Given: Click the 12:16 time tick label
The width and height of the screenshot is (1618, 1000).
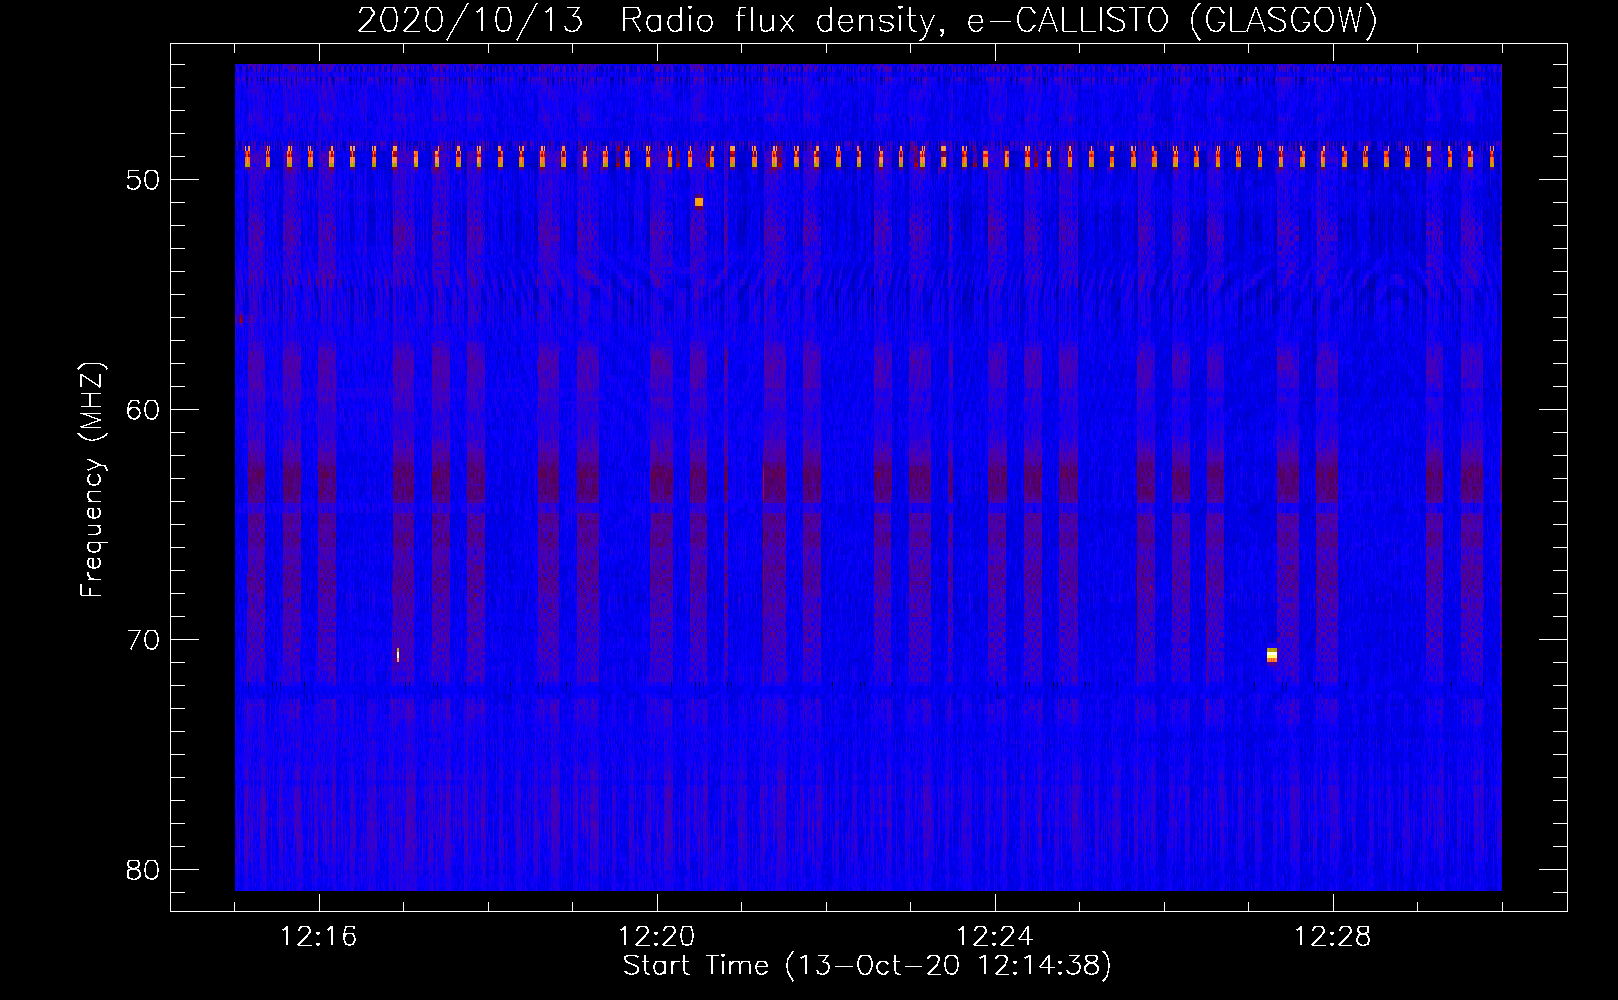Looking at the screenshot, I should tap(319, 937).
